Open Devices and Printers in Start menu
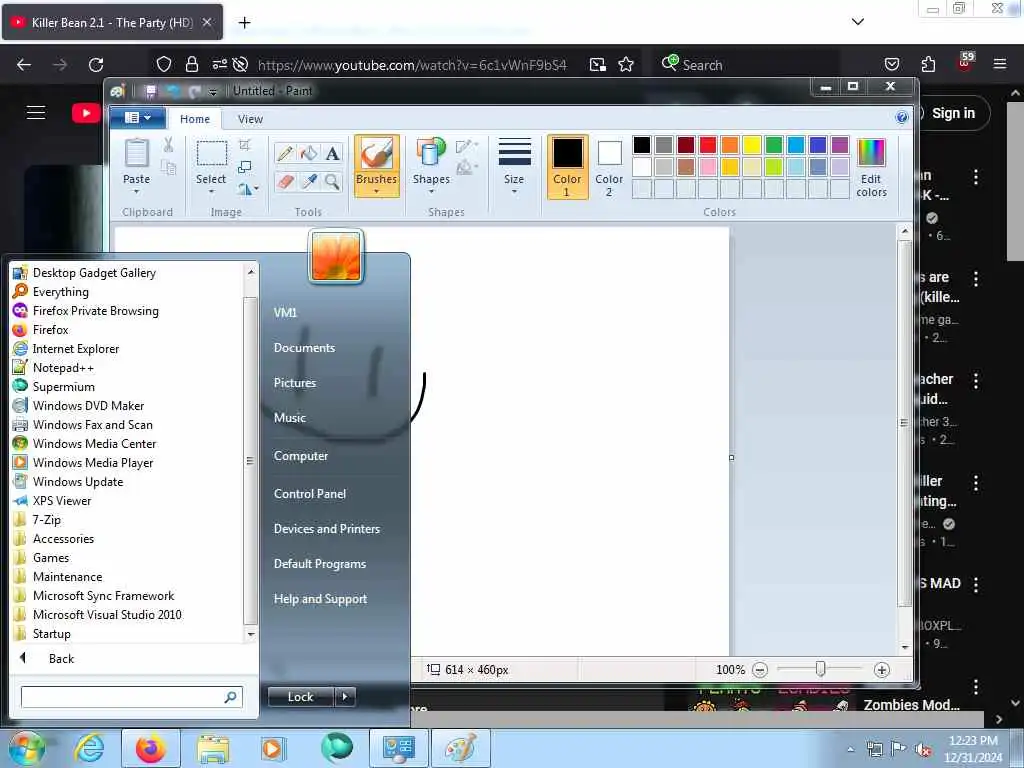 pos(327,529)
